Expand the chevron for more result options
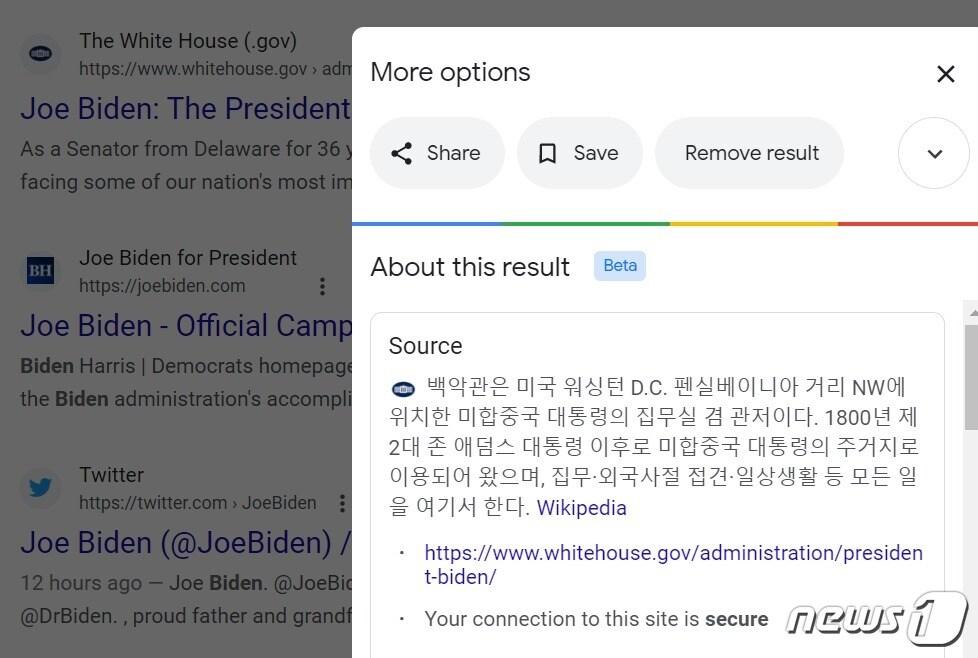Viewport: 978px width, 658px height. (933, 153)
